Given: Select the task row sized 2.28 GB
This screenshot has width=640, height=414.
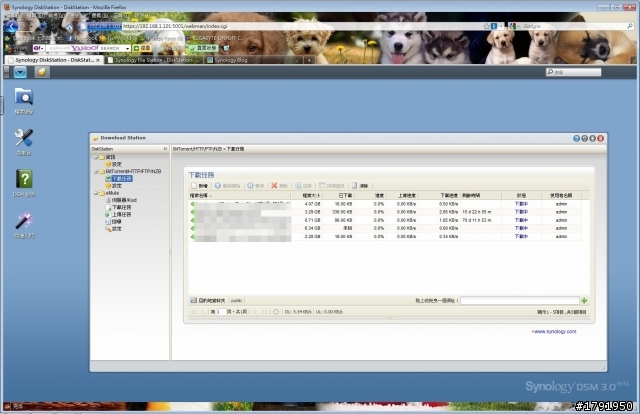Looking at the screenshot, I should (385, 236).
